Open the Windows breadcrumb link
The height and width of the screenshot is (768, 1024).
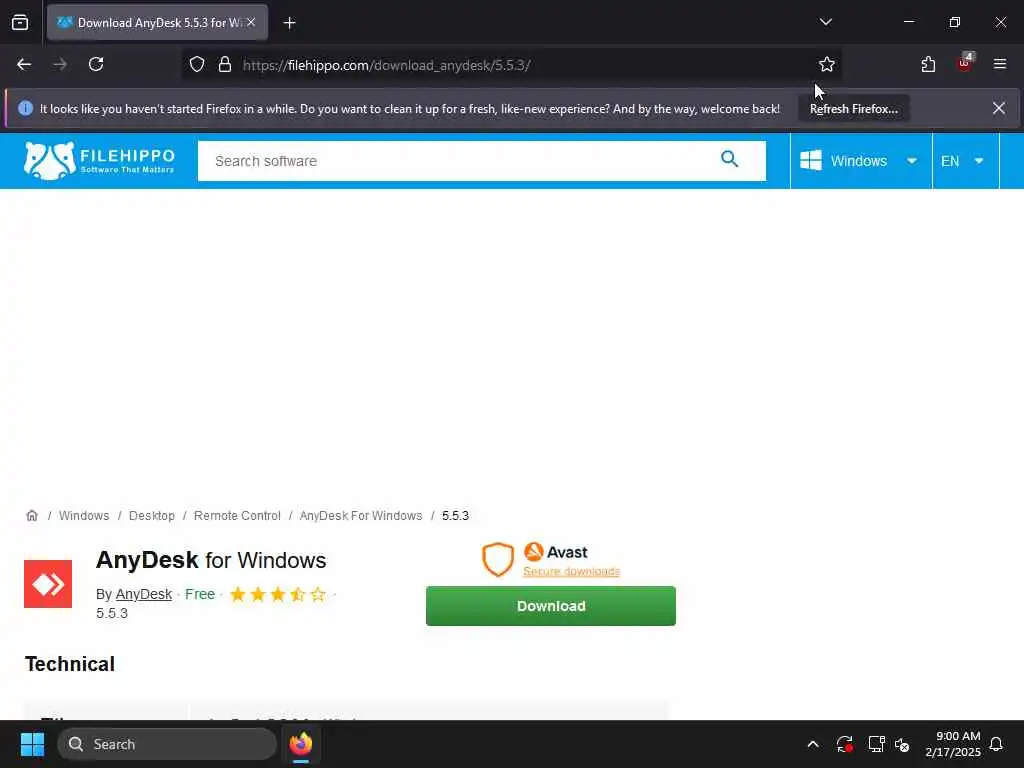84,516
